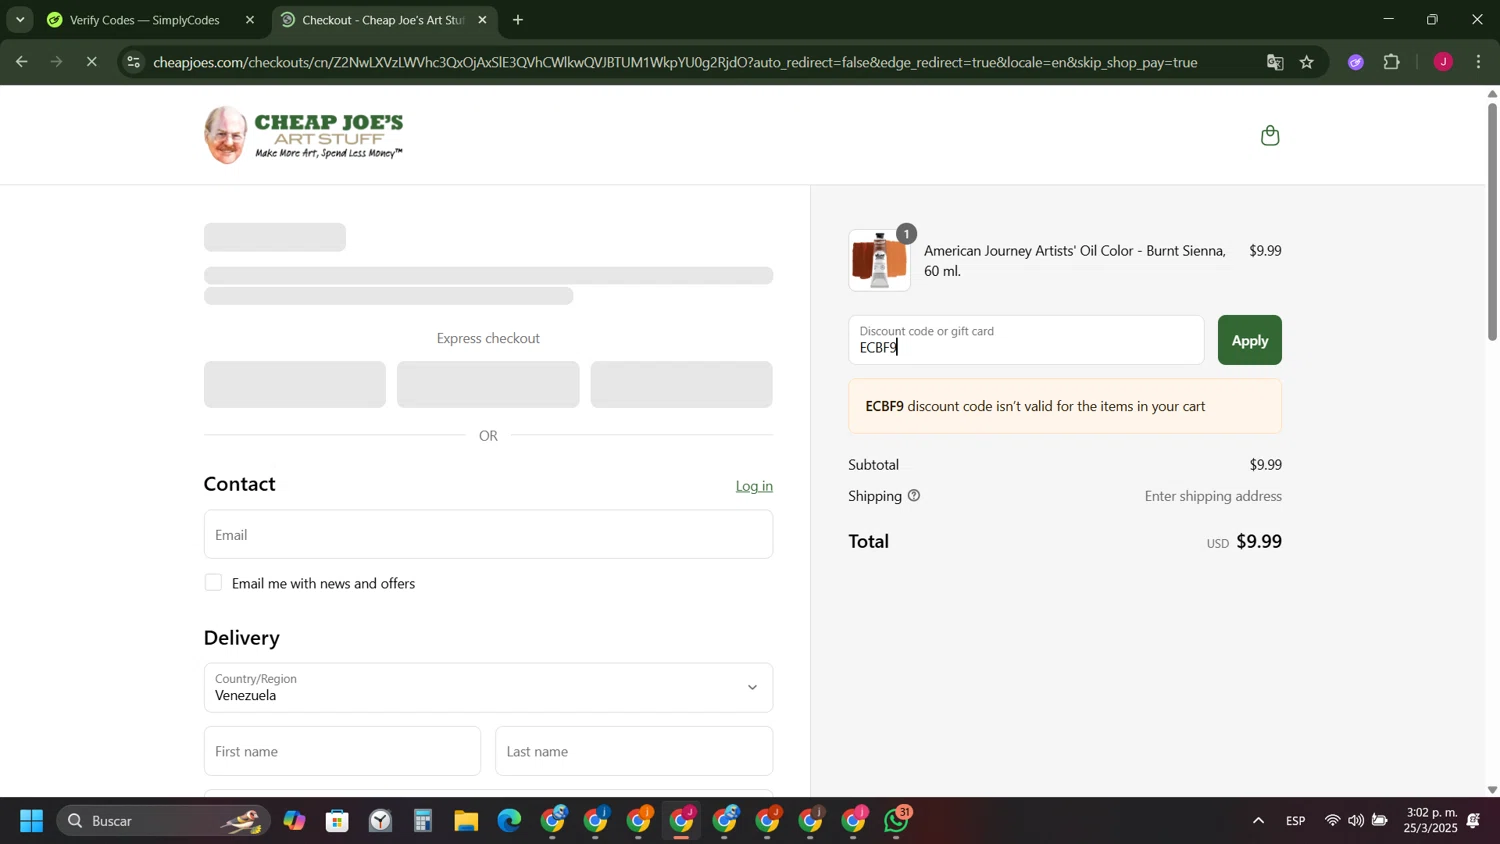This screenshot has width=1500, height=844.
Task: Select the Checkout - Cheap Joe's tab
Action: pos(384,20)
